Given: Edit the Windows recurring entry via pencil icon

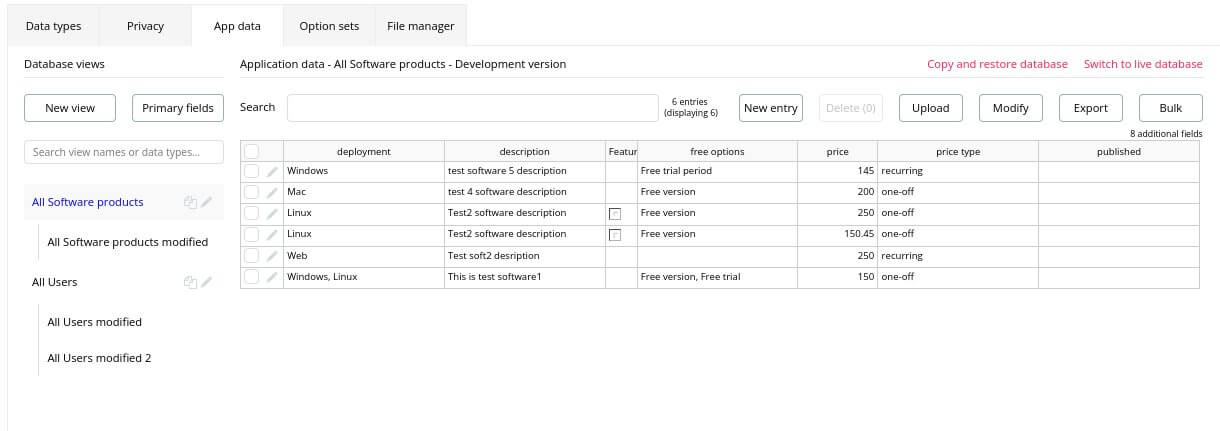Looking at the screenshot, I should [272, 171].
